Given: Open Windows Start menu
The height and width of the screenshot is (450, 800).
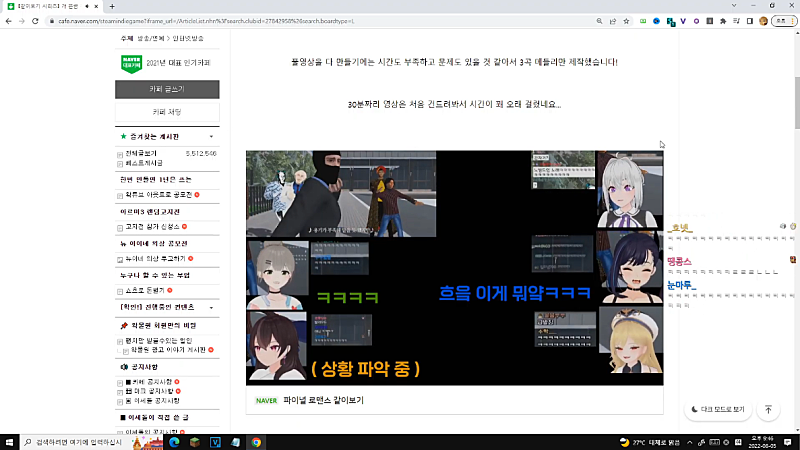Looking at the screenshot, I should pyautogui.click(x=9, y=441).
